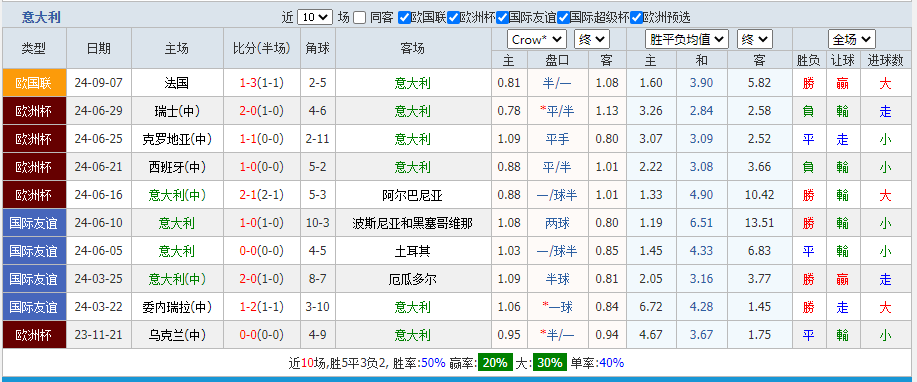Click the 欧洲杯 label for 23-11-21
Viewport: 917px width, 382px height.
pos(35,335)
